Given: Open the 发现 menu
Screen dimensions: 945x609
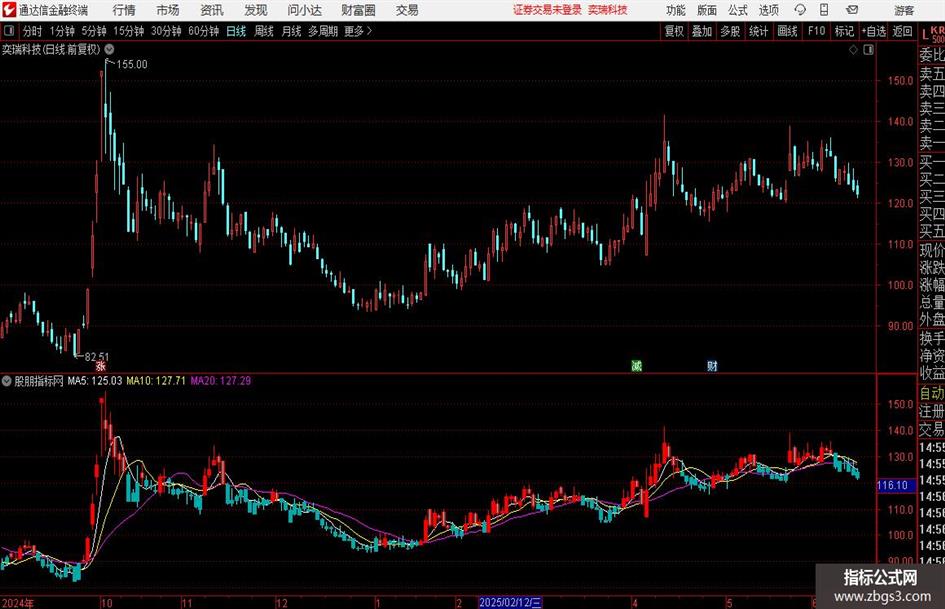Looking at the screenshot, I should click(256, 10).
